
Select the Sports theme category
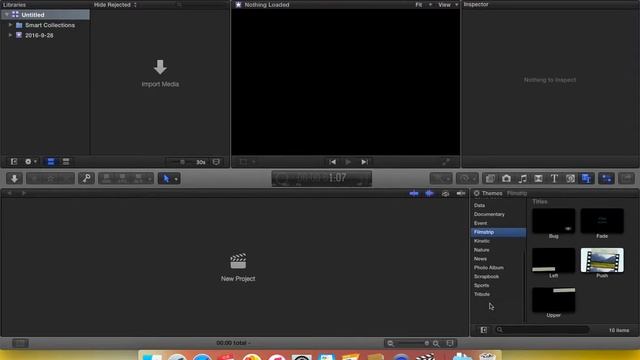482,285
